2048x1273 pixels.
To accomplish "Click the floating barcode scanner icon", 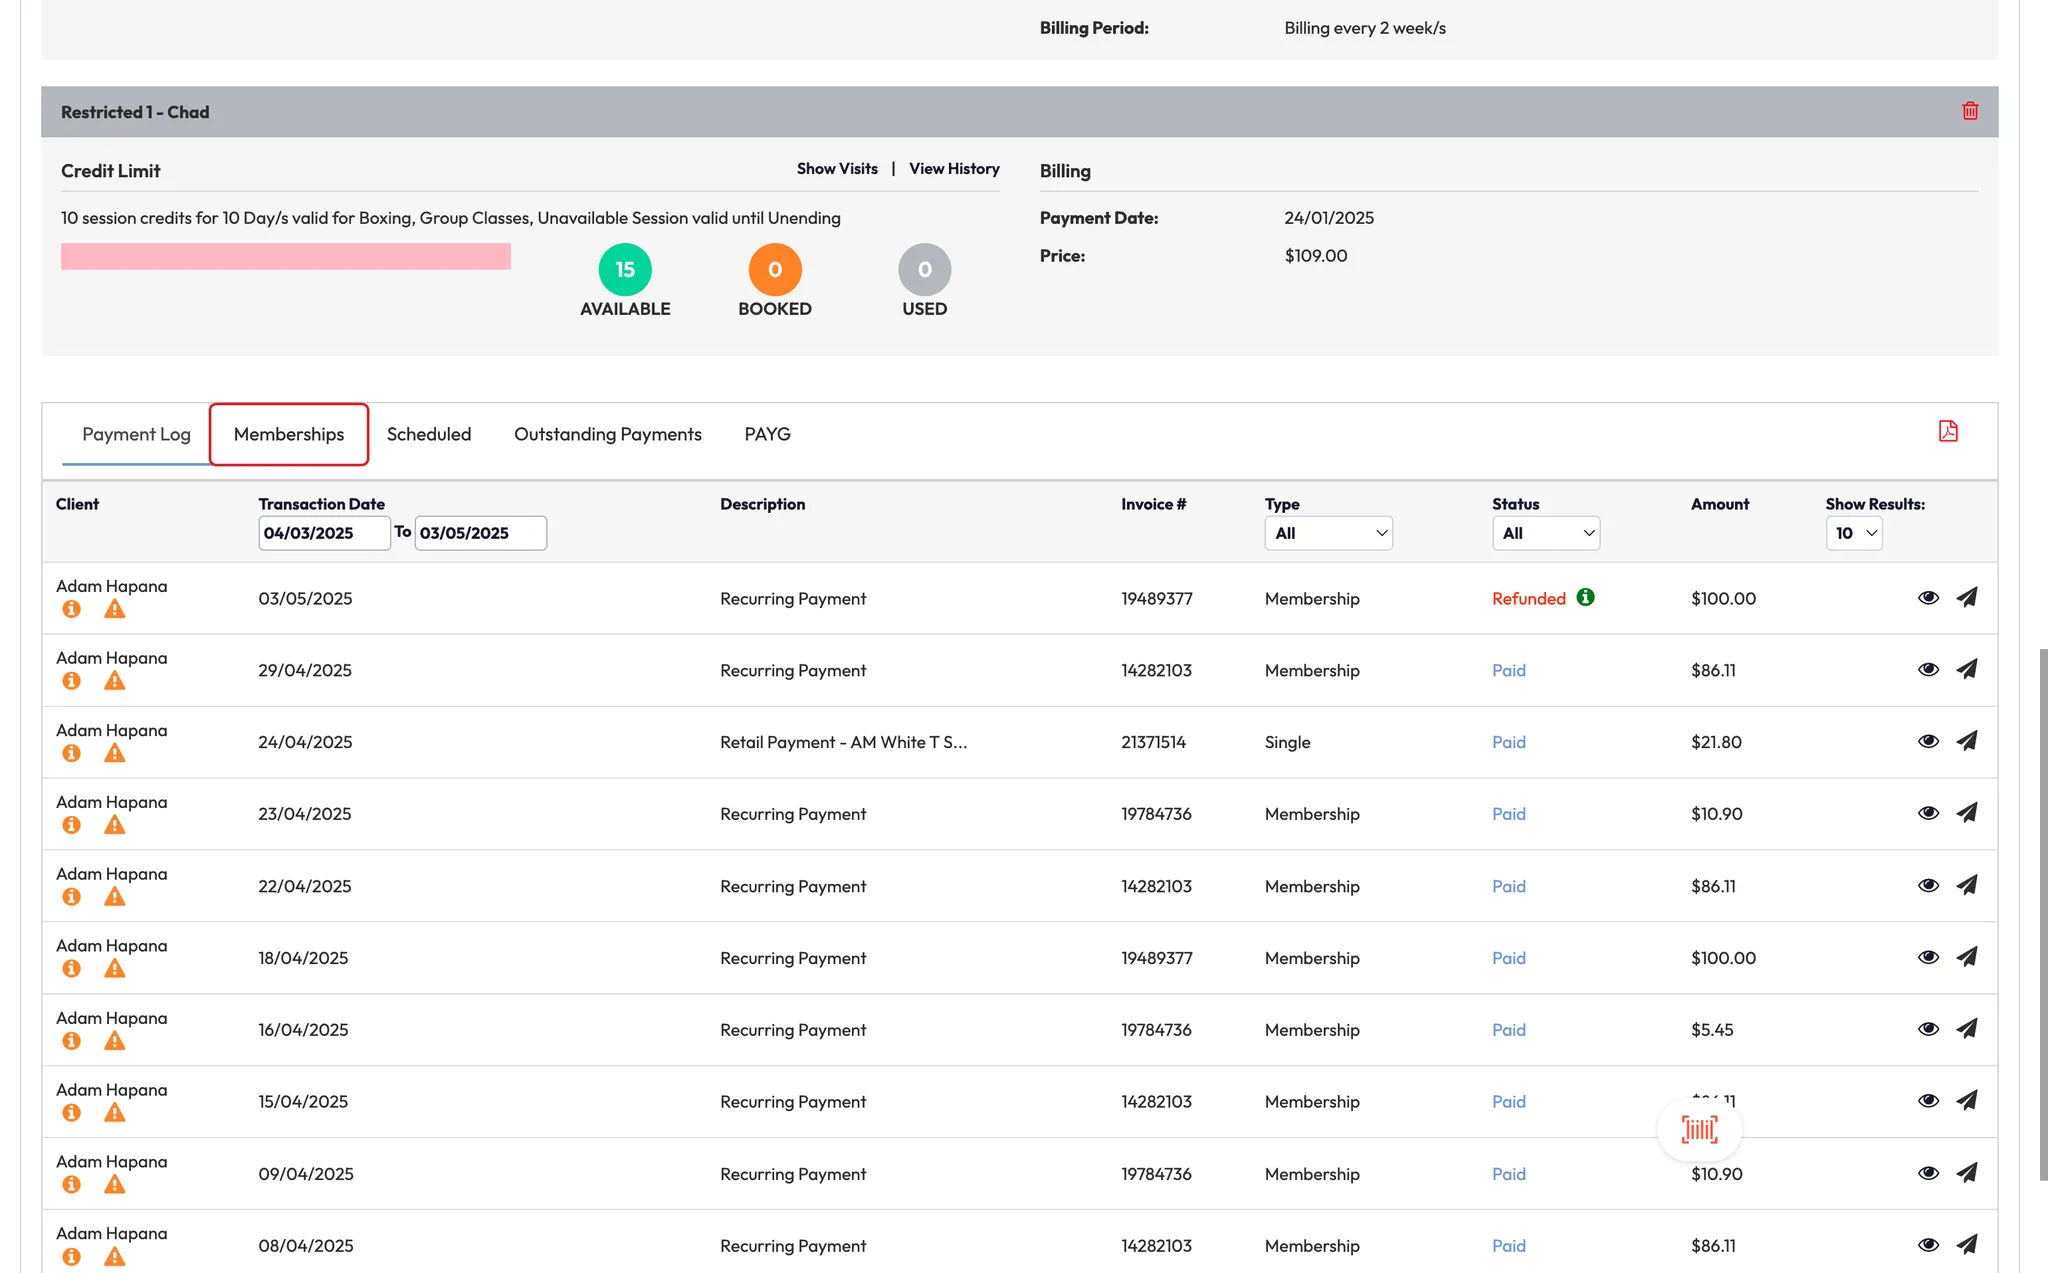I will (x=1699, y=1130).
